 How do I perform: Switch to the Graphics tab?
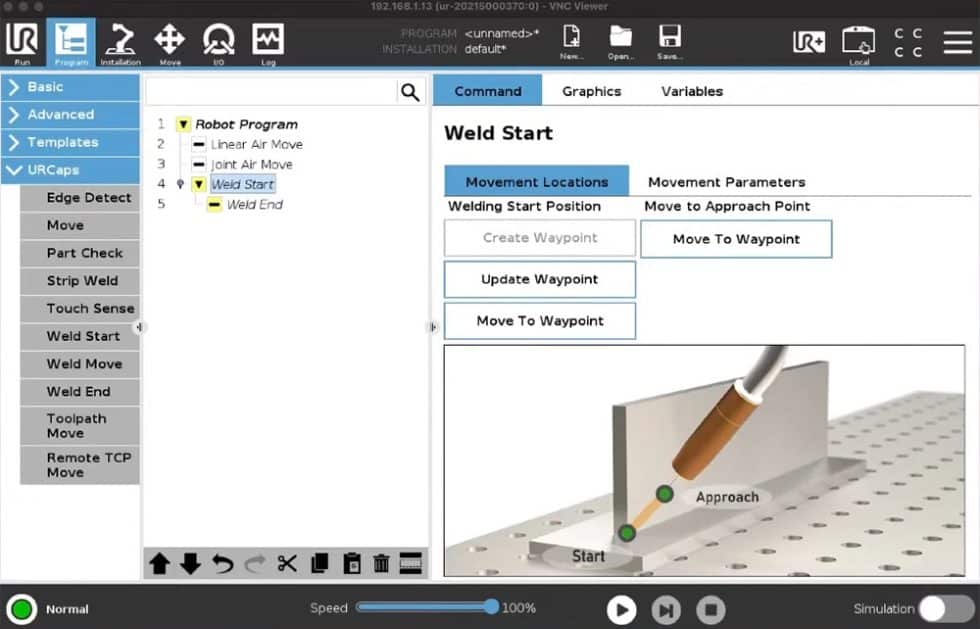click(x=591, y=91)
